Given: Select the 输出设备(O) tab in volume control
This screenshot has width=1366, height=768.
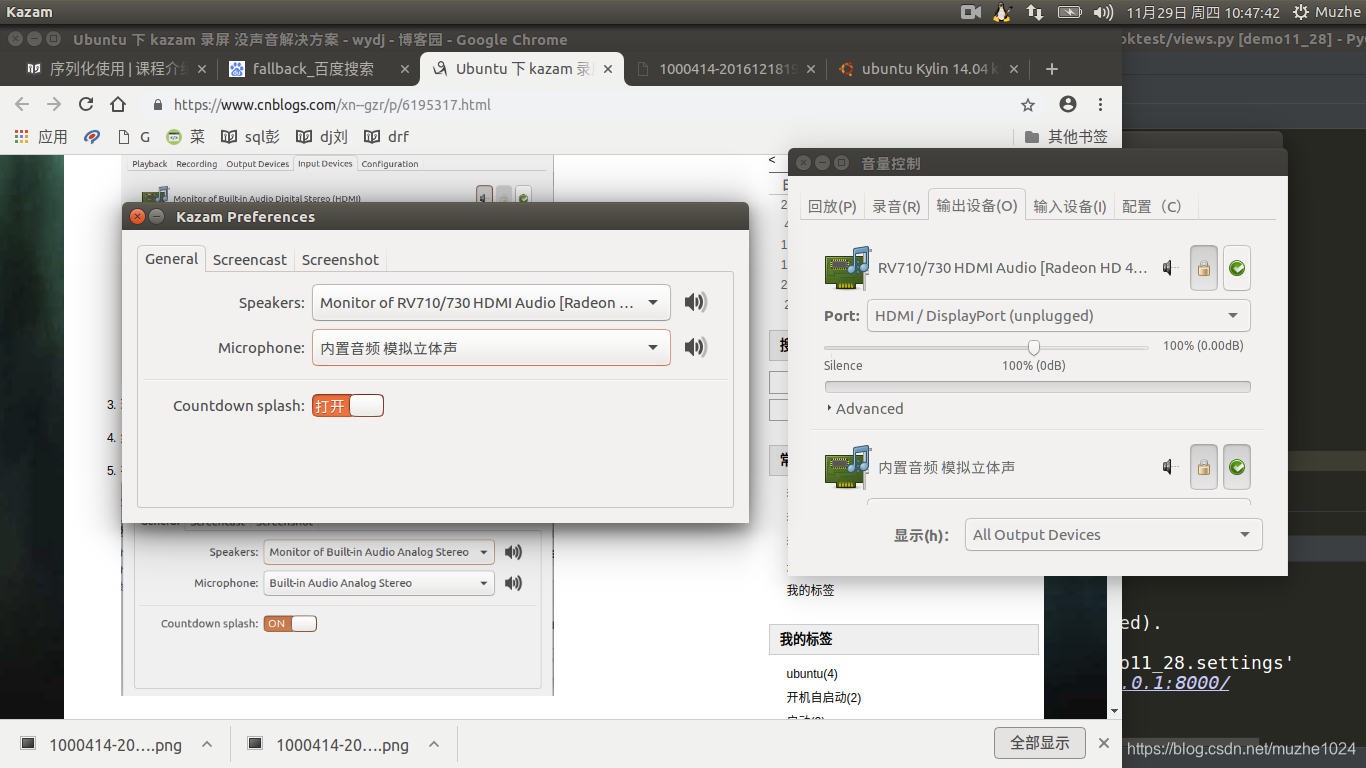Looking at the screenshot, I should click(x=977, y=205).
